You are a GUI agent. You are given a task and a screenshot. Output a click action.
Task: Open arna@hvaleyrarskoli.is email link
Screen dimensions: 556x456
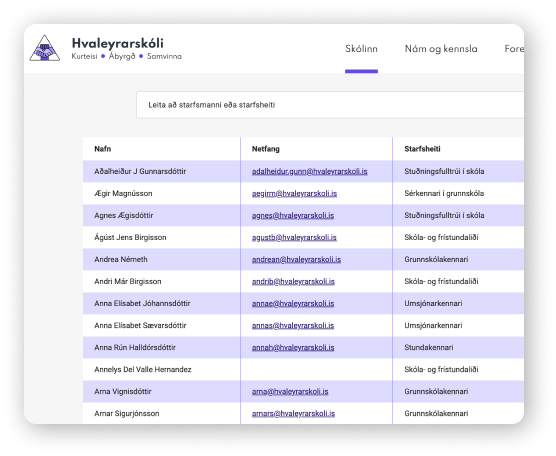(290, 391)
